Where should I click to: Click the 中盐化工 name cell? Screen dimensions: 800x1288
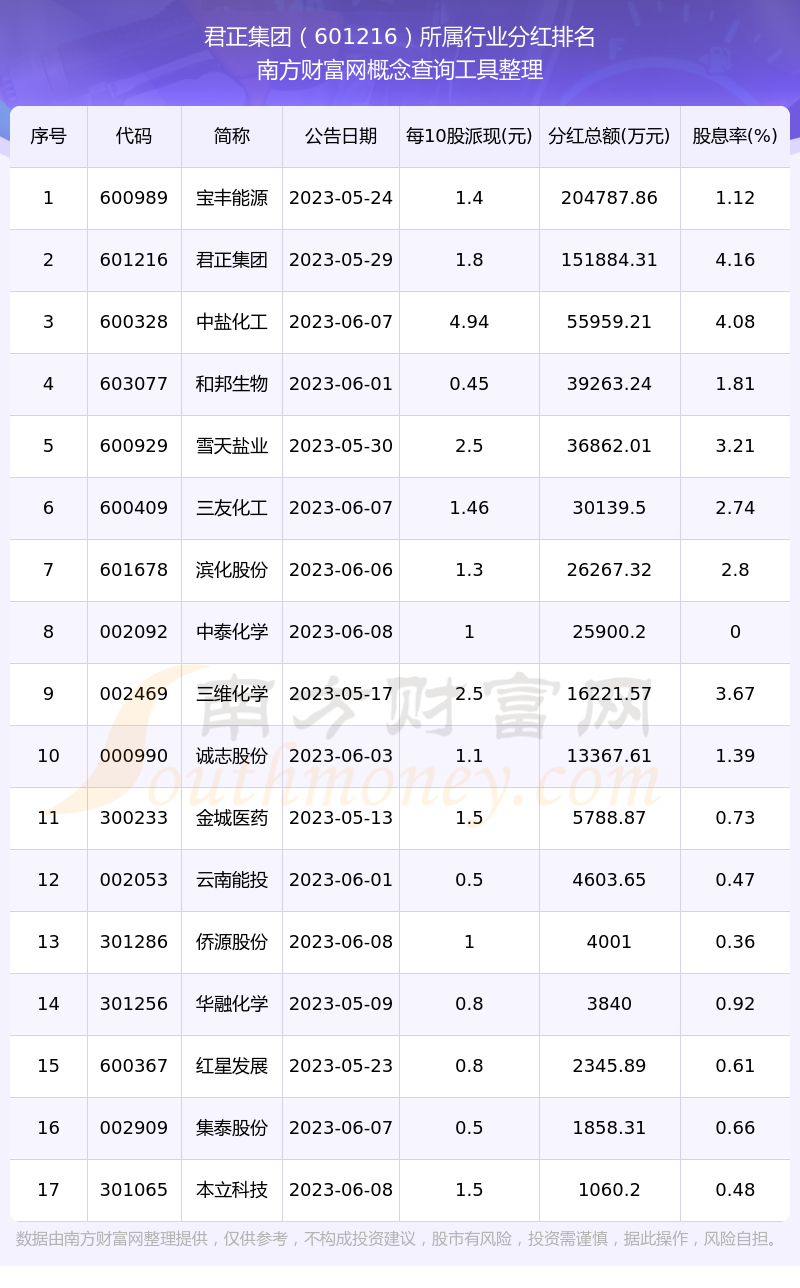(232, 322)
